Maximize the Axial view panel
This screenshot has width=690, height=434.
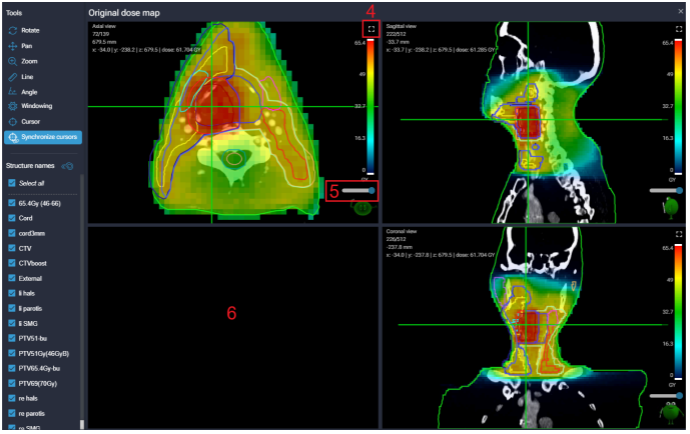pos(372,30)
